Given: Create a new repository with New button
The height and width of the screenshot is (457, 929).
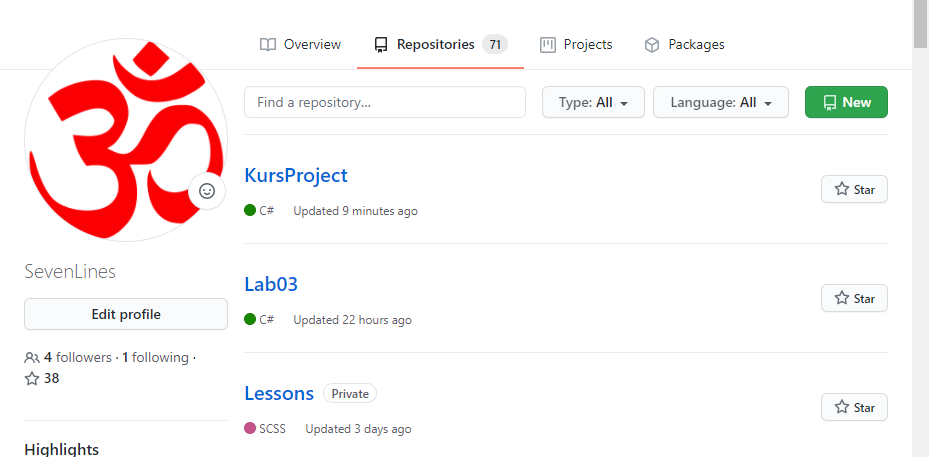Looking at the screenshot, I should click(x=846, y=102).
